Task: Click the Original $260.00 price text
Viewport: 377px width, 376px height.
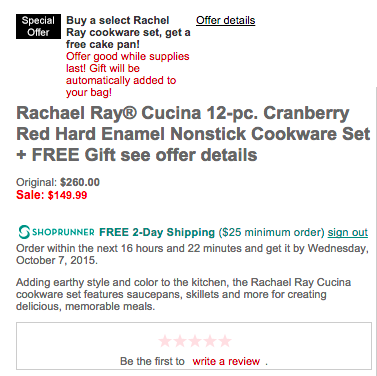Action: pyautogui.click(x=58, y=182)
